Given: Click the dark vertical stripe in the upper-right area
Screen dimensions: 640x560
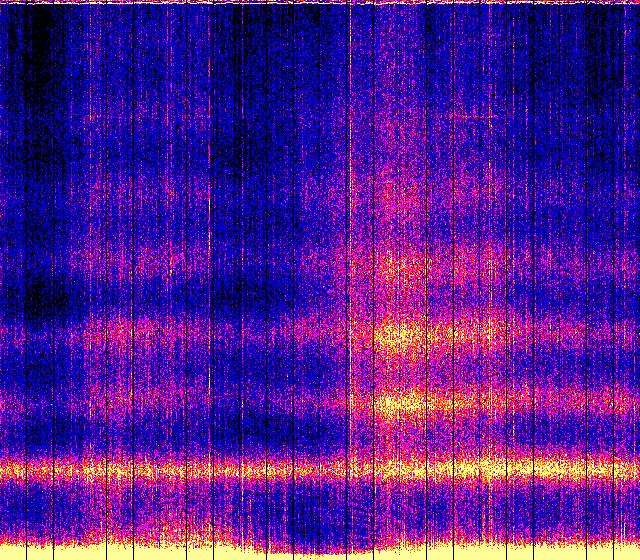Looking at the screenshot, I should (x=598, y=60).
